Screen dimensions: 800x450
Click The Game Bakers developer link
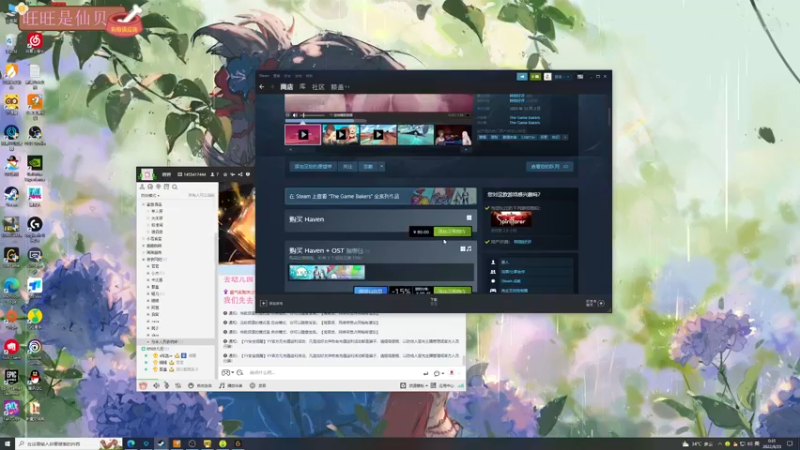click(524, 117)
